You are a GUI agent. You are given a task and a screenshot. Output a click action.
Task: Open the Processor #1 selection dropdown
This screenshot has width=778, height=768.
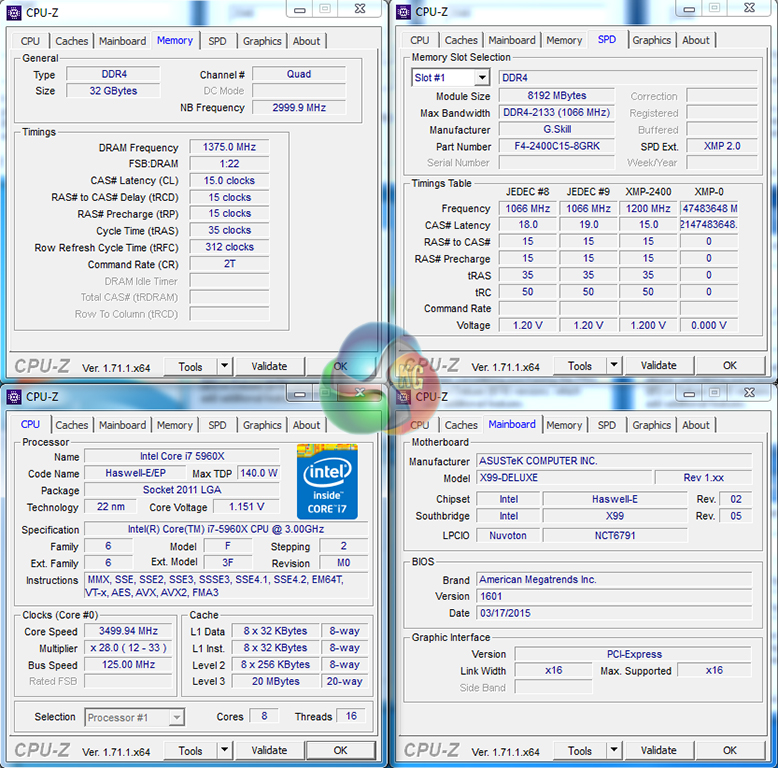134,717
